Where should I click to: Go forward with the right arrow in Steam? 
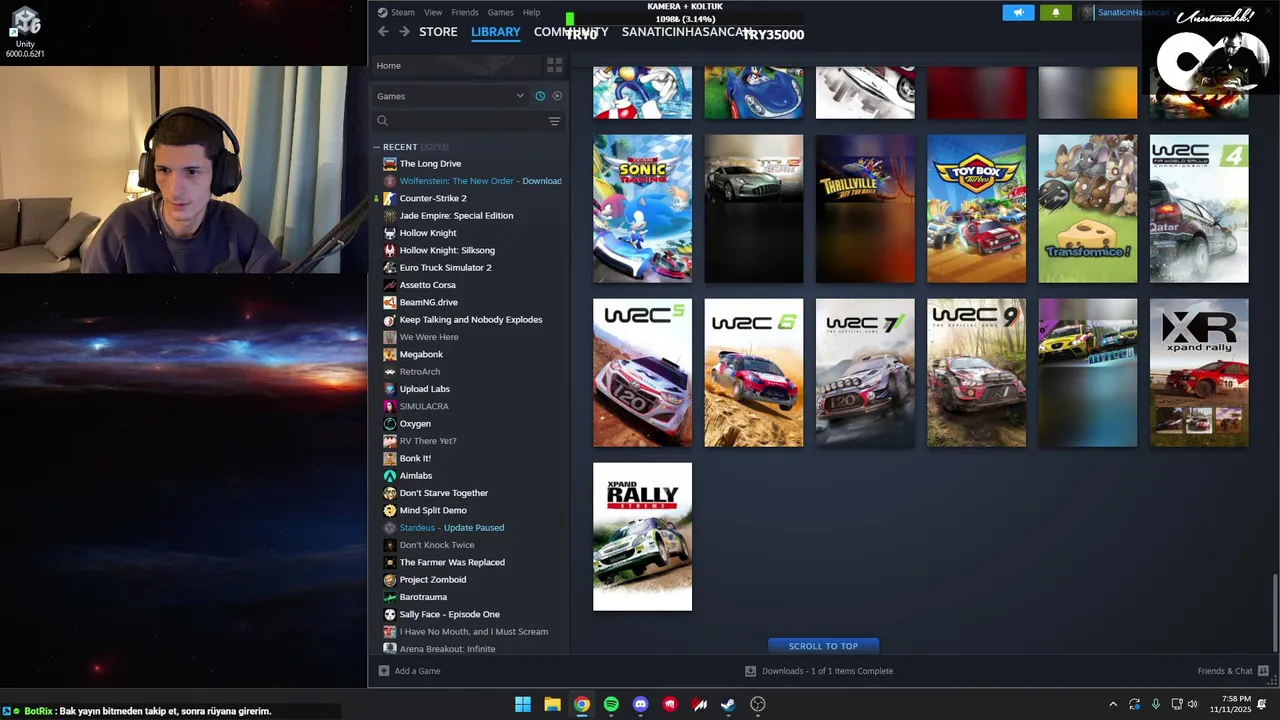pos(404,32)
